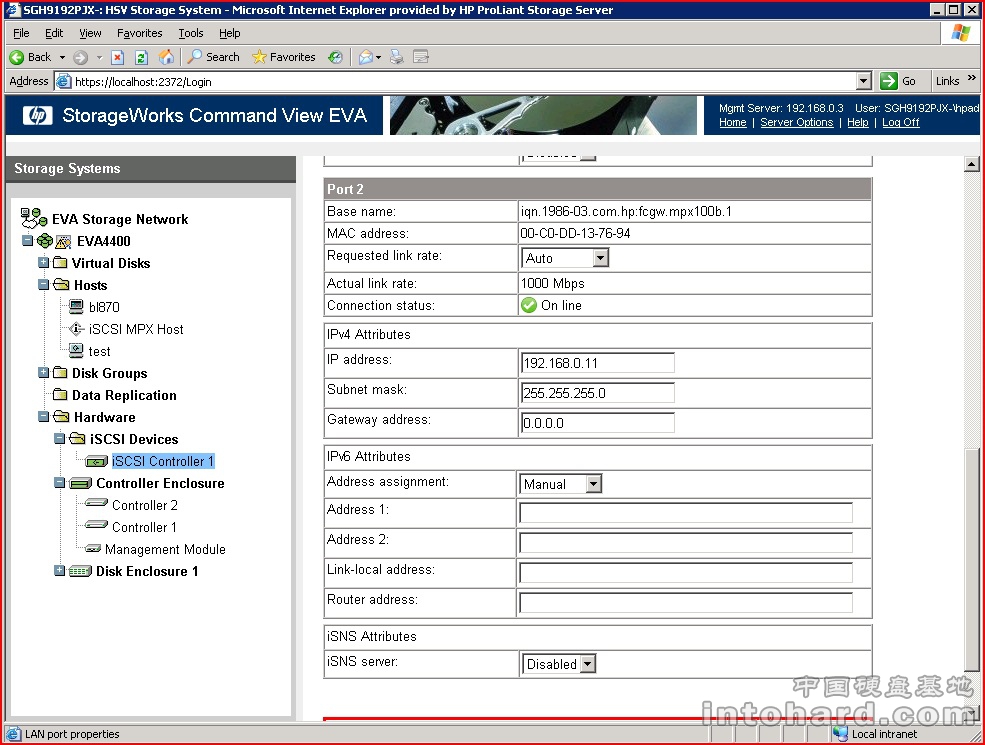Image resolution: width=985 pixels, height=745 pixels.
Task: Collapse the EVA4400 tree node
Action: pos(27,241)
